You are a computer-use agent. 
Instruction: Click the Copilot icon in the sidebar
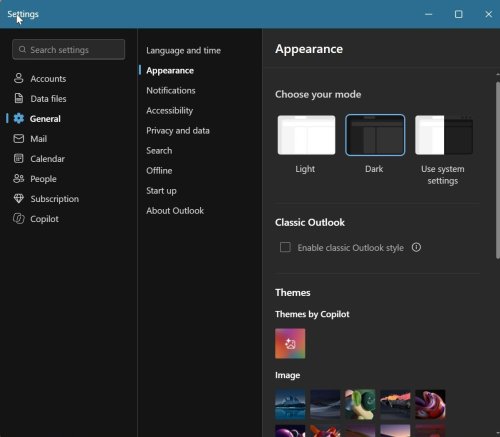19,219
